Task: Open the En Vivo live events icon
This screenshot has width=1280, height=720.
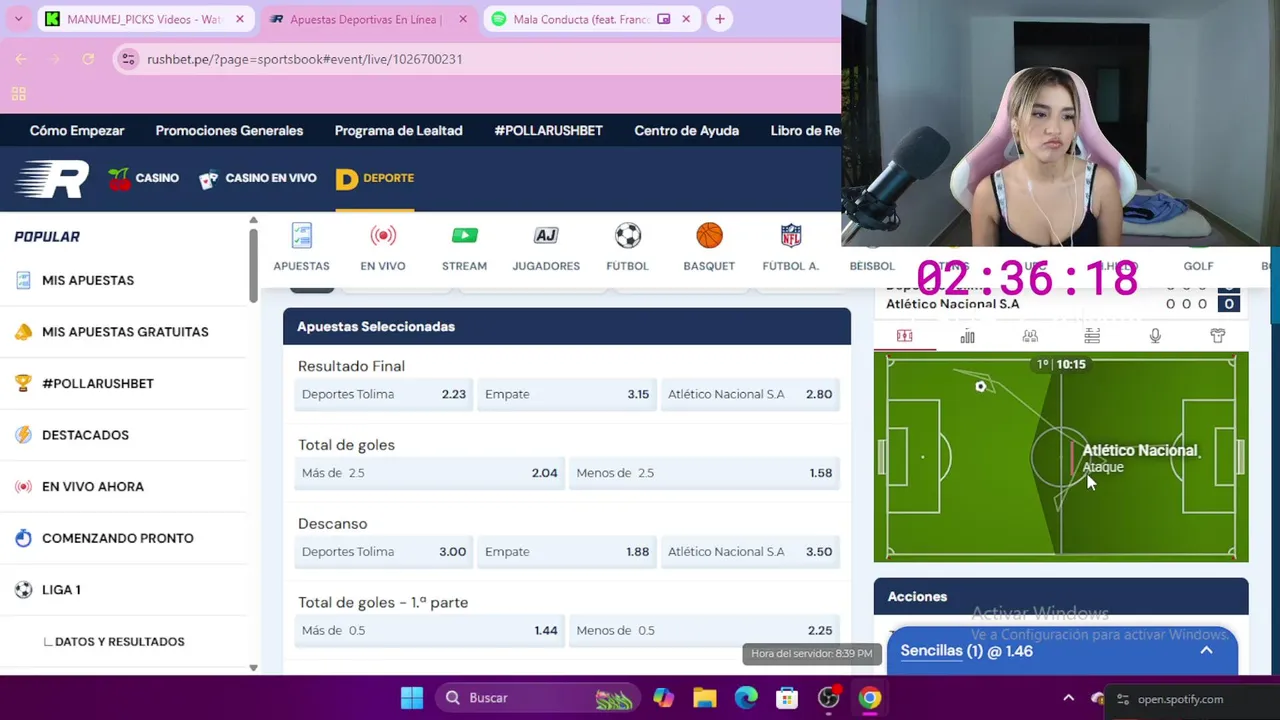Action: pos(383,236)
